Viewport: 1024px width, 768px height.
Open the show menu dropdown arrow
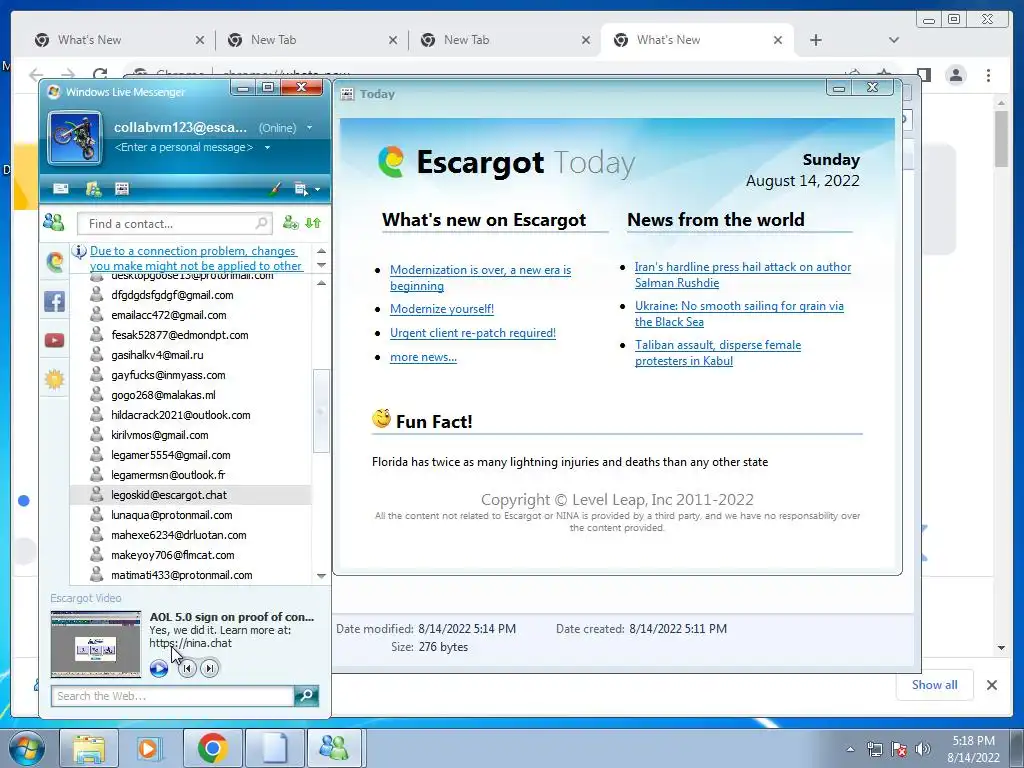click(317, 190)
